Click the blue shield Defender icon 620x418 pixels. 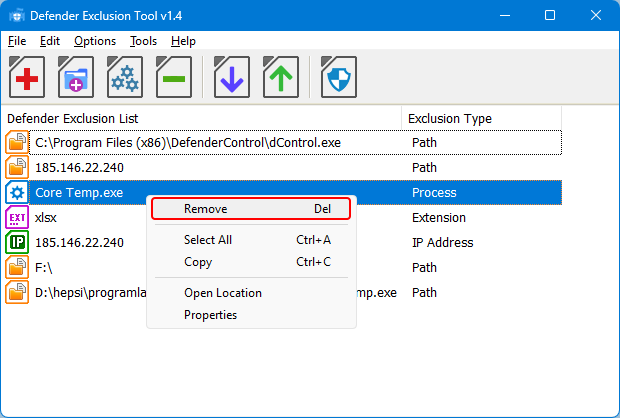(339, 77)
